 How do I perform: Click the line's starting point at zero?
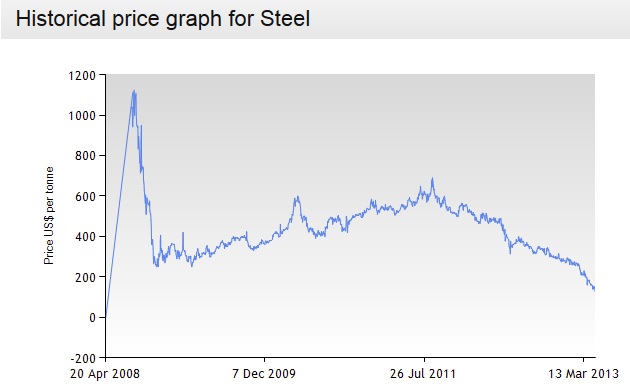pos(106,316)
